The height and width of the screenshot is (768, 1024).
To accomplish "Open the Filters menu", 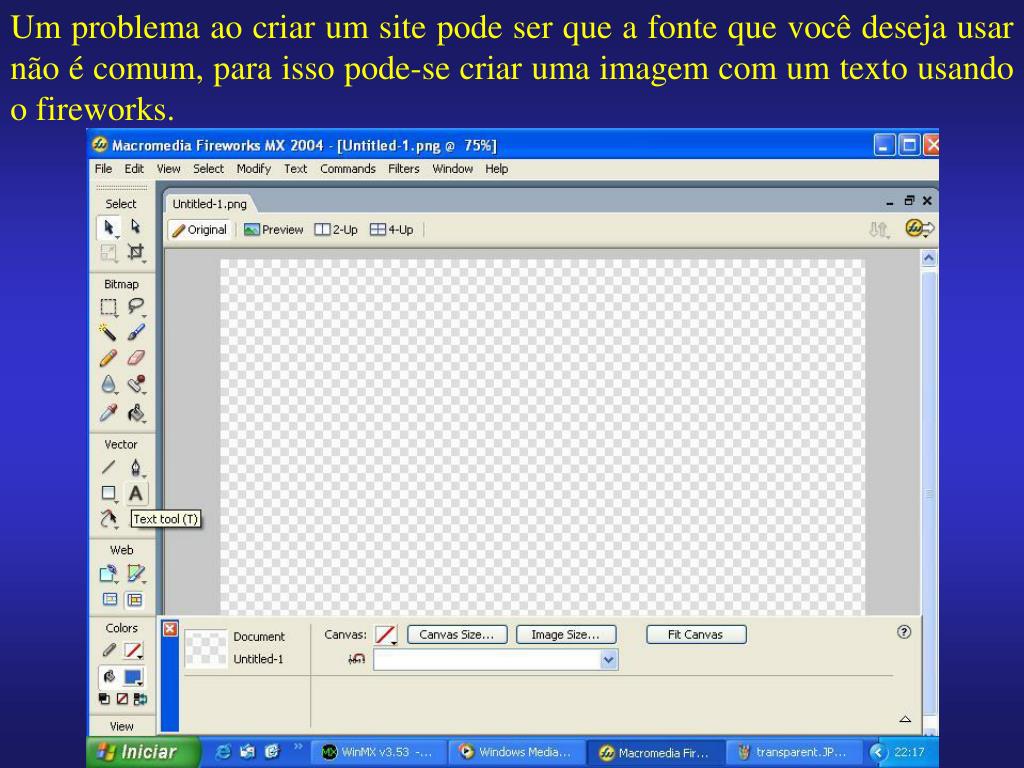I will [404, 168].
